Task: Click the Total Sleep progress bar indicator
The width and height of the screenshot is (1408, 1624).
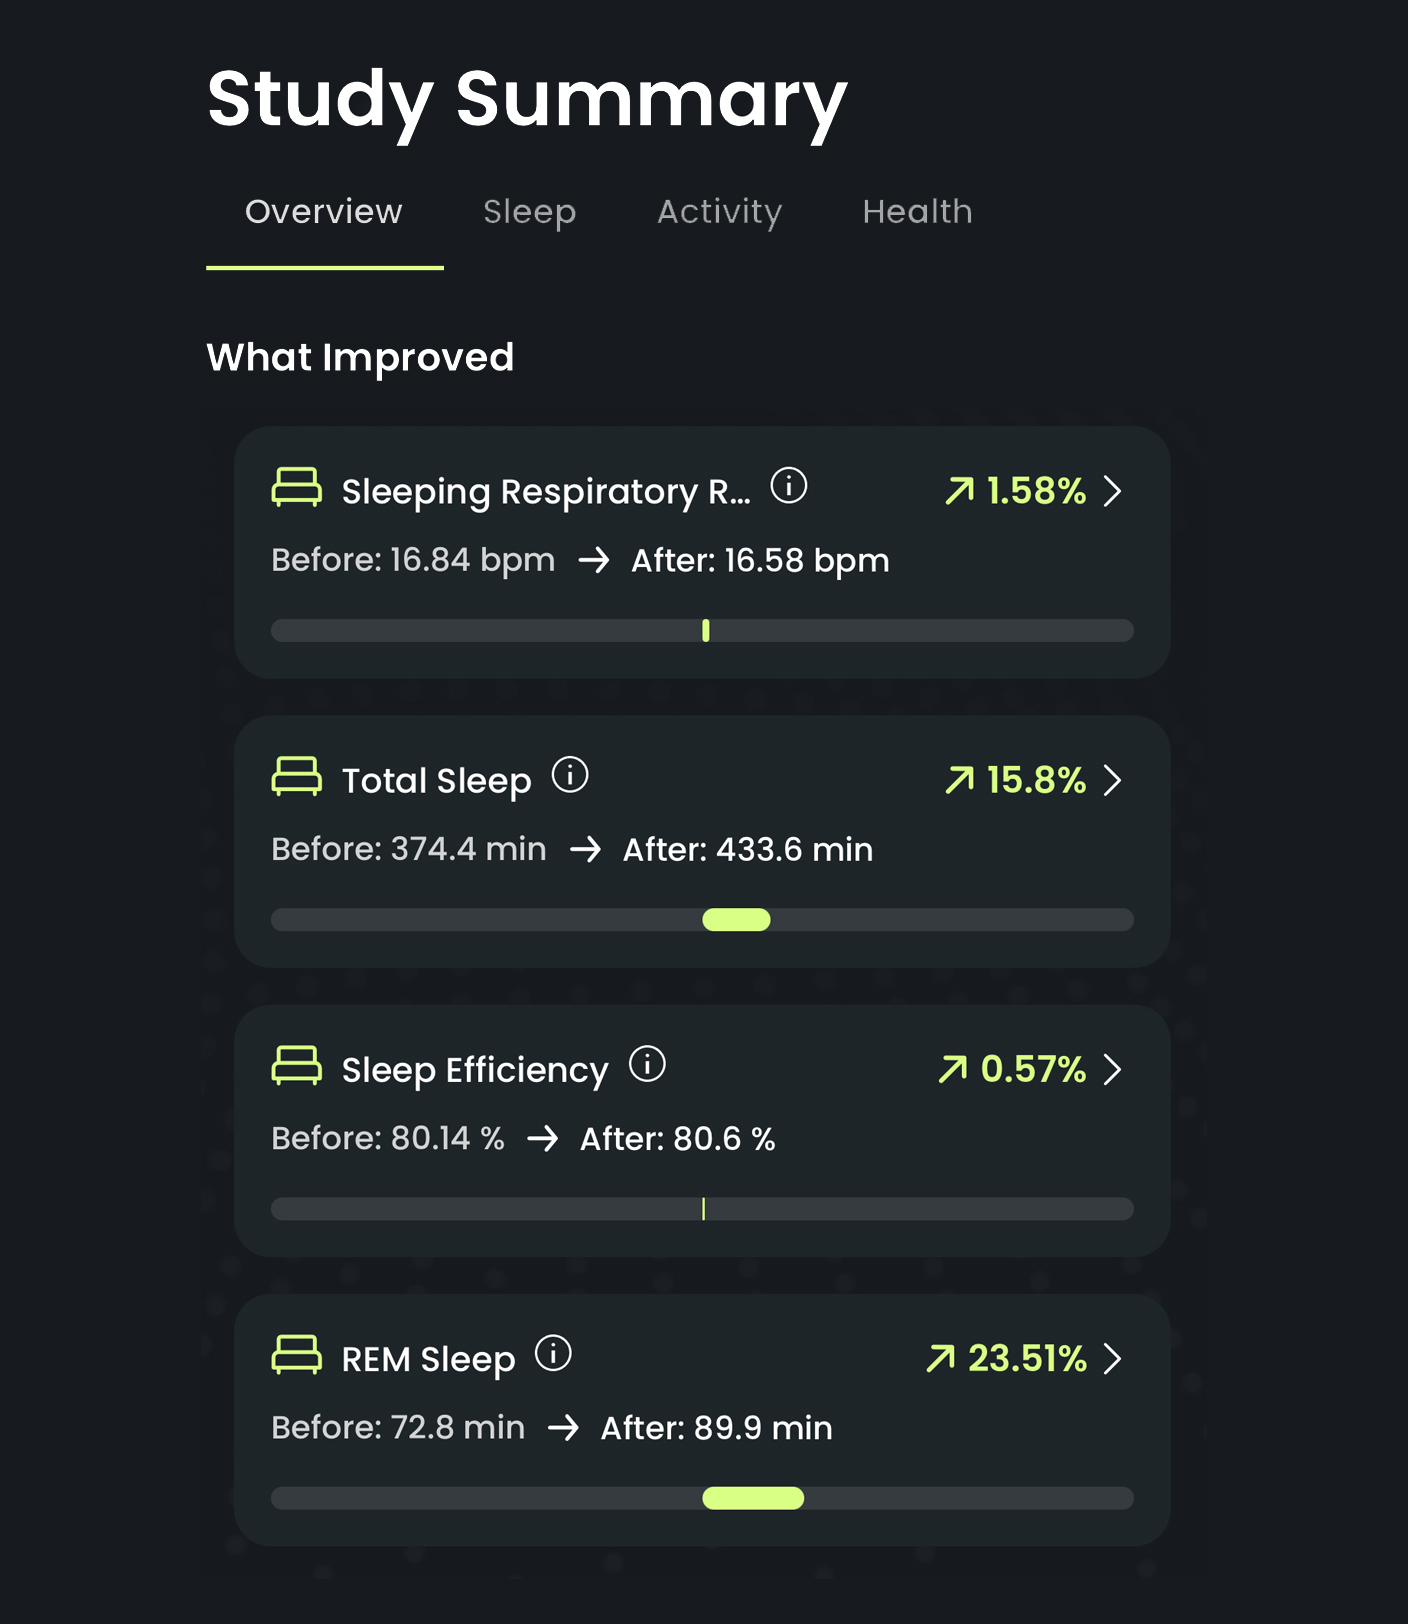Action: pos(737,919)
